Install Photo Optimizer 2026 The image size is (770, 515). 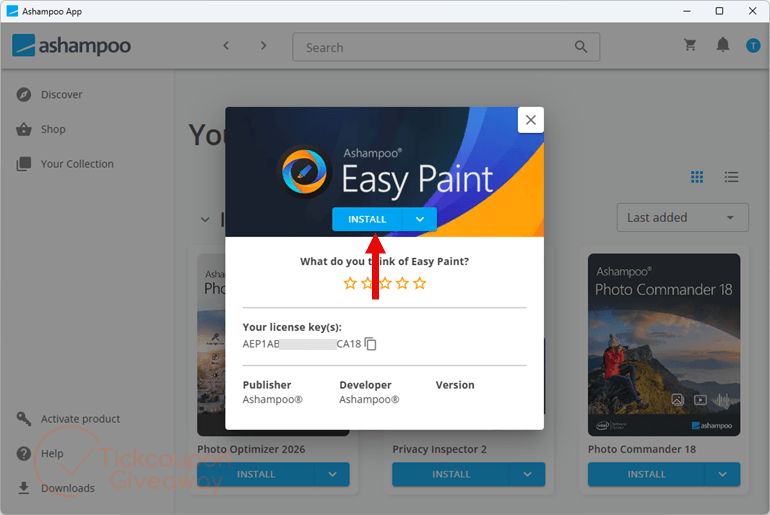click(256, 474)
